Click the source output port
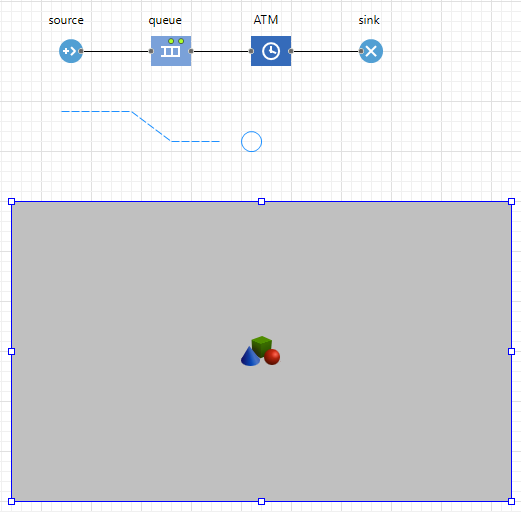This screenshot has height=512, width=521. point(81,51)
